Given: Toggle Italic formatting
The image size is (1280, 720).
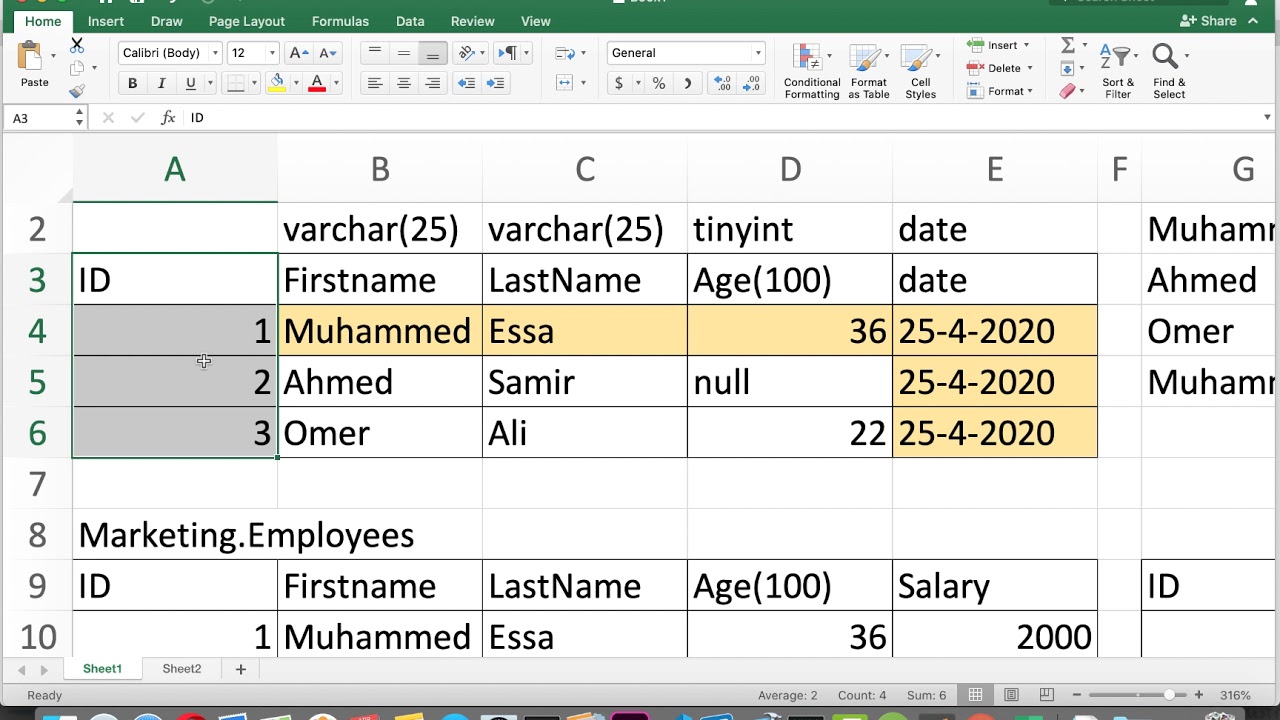Looking at the screenshot, I should (161, 84).
